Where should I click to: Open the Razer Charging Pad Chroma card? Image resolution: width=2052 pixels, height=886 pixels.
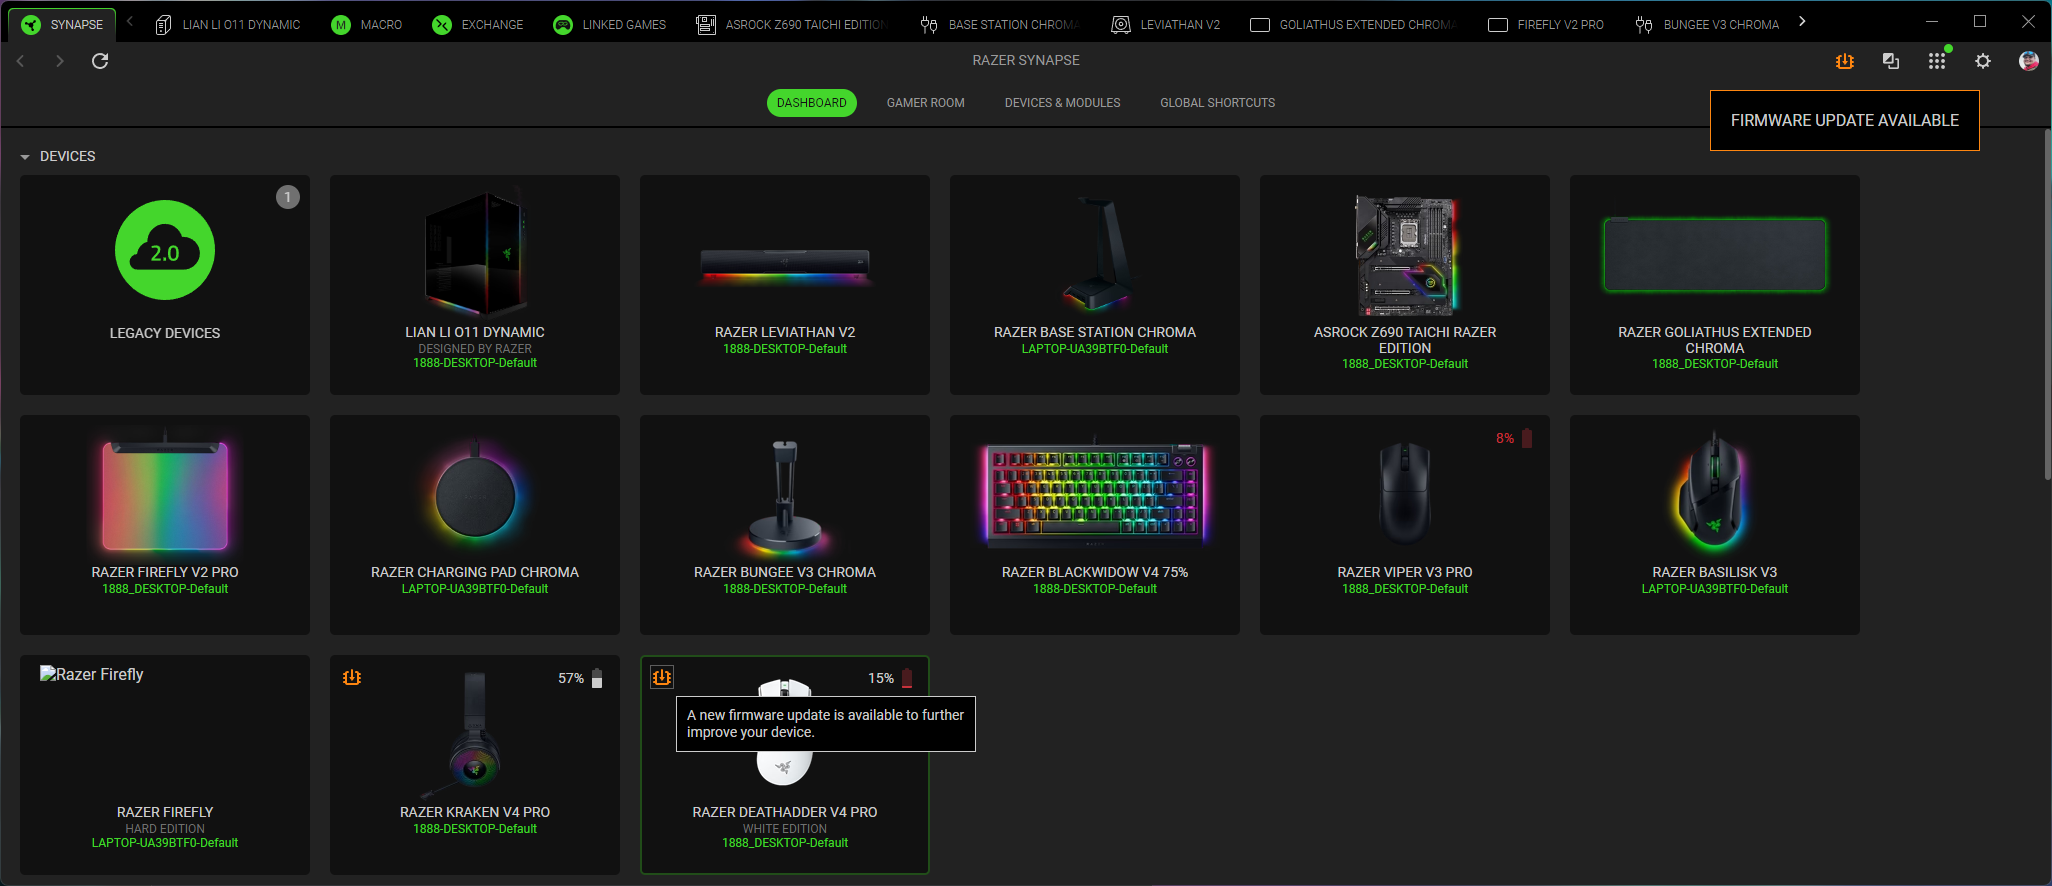(x=475, y=525)
